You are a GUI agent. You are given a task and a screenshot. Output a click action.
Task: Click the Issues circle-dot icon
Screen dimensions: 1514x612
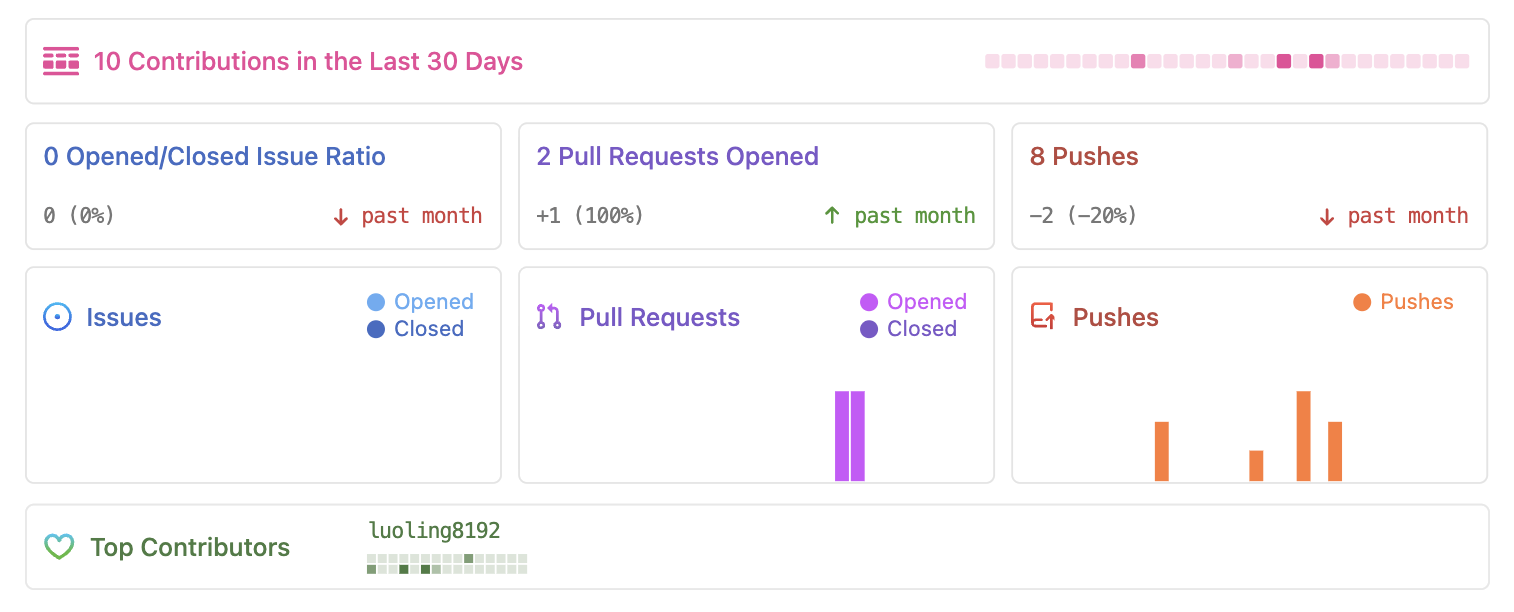point(58,318)
